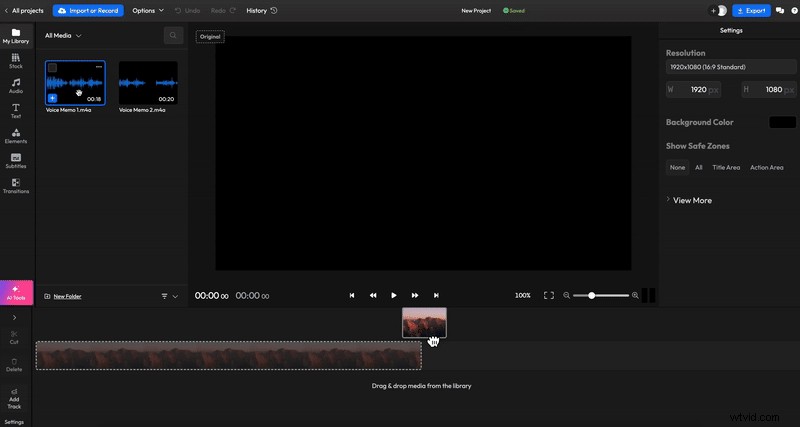Rewind the playback
The width and height of the screenshot is (800, 427).
coord(373,295)
